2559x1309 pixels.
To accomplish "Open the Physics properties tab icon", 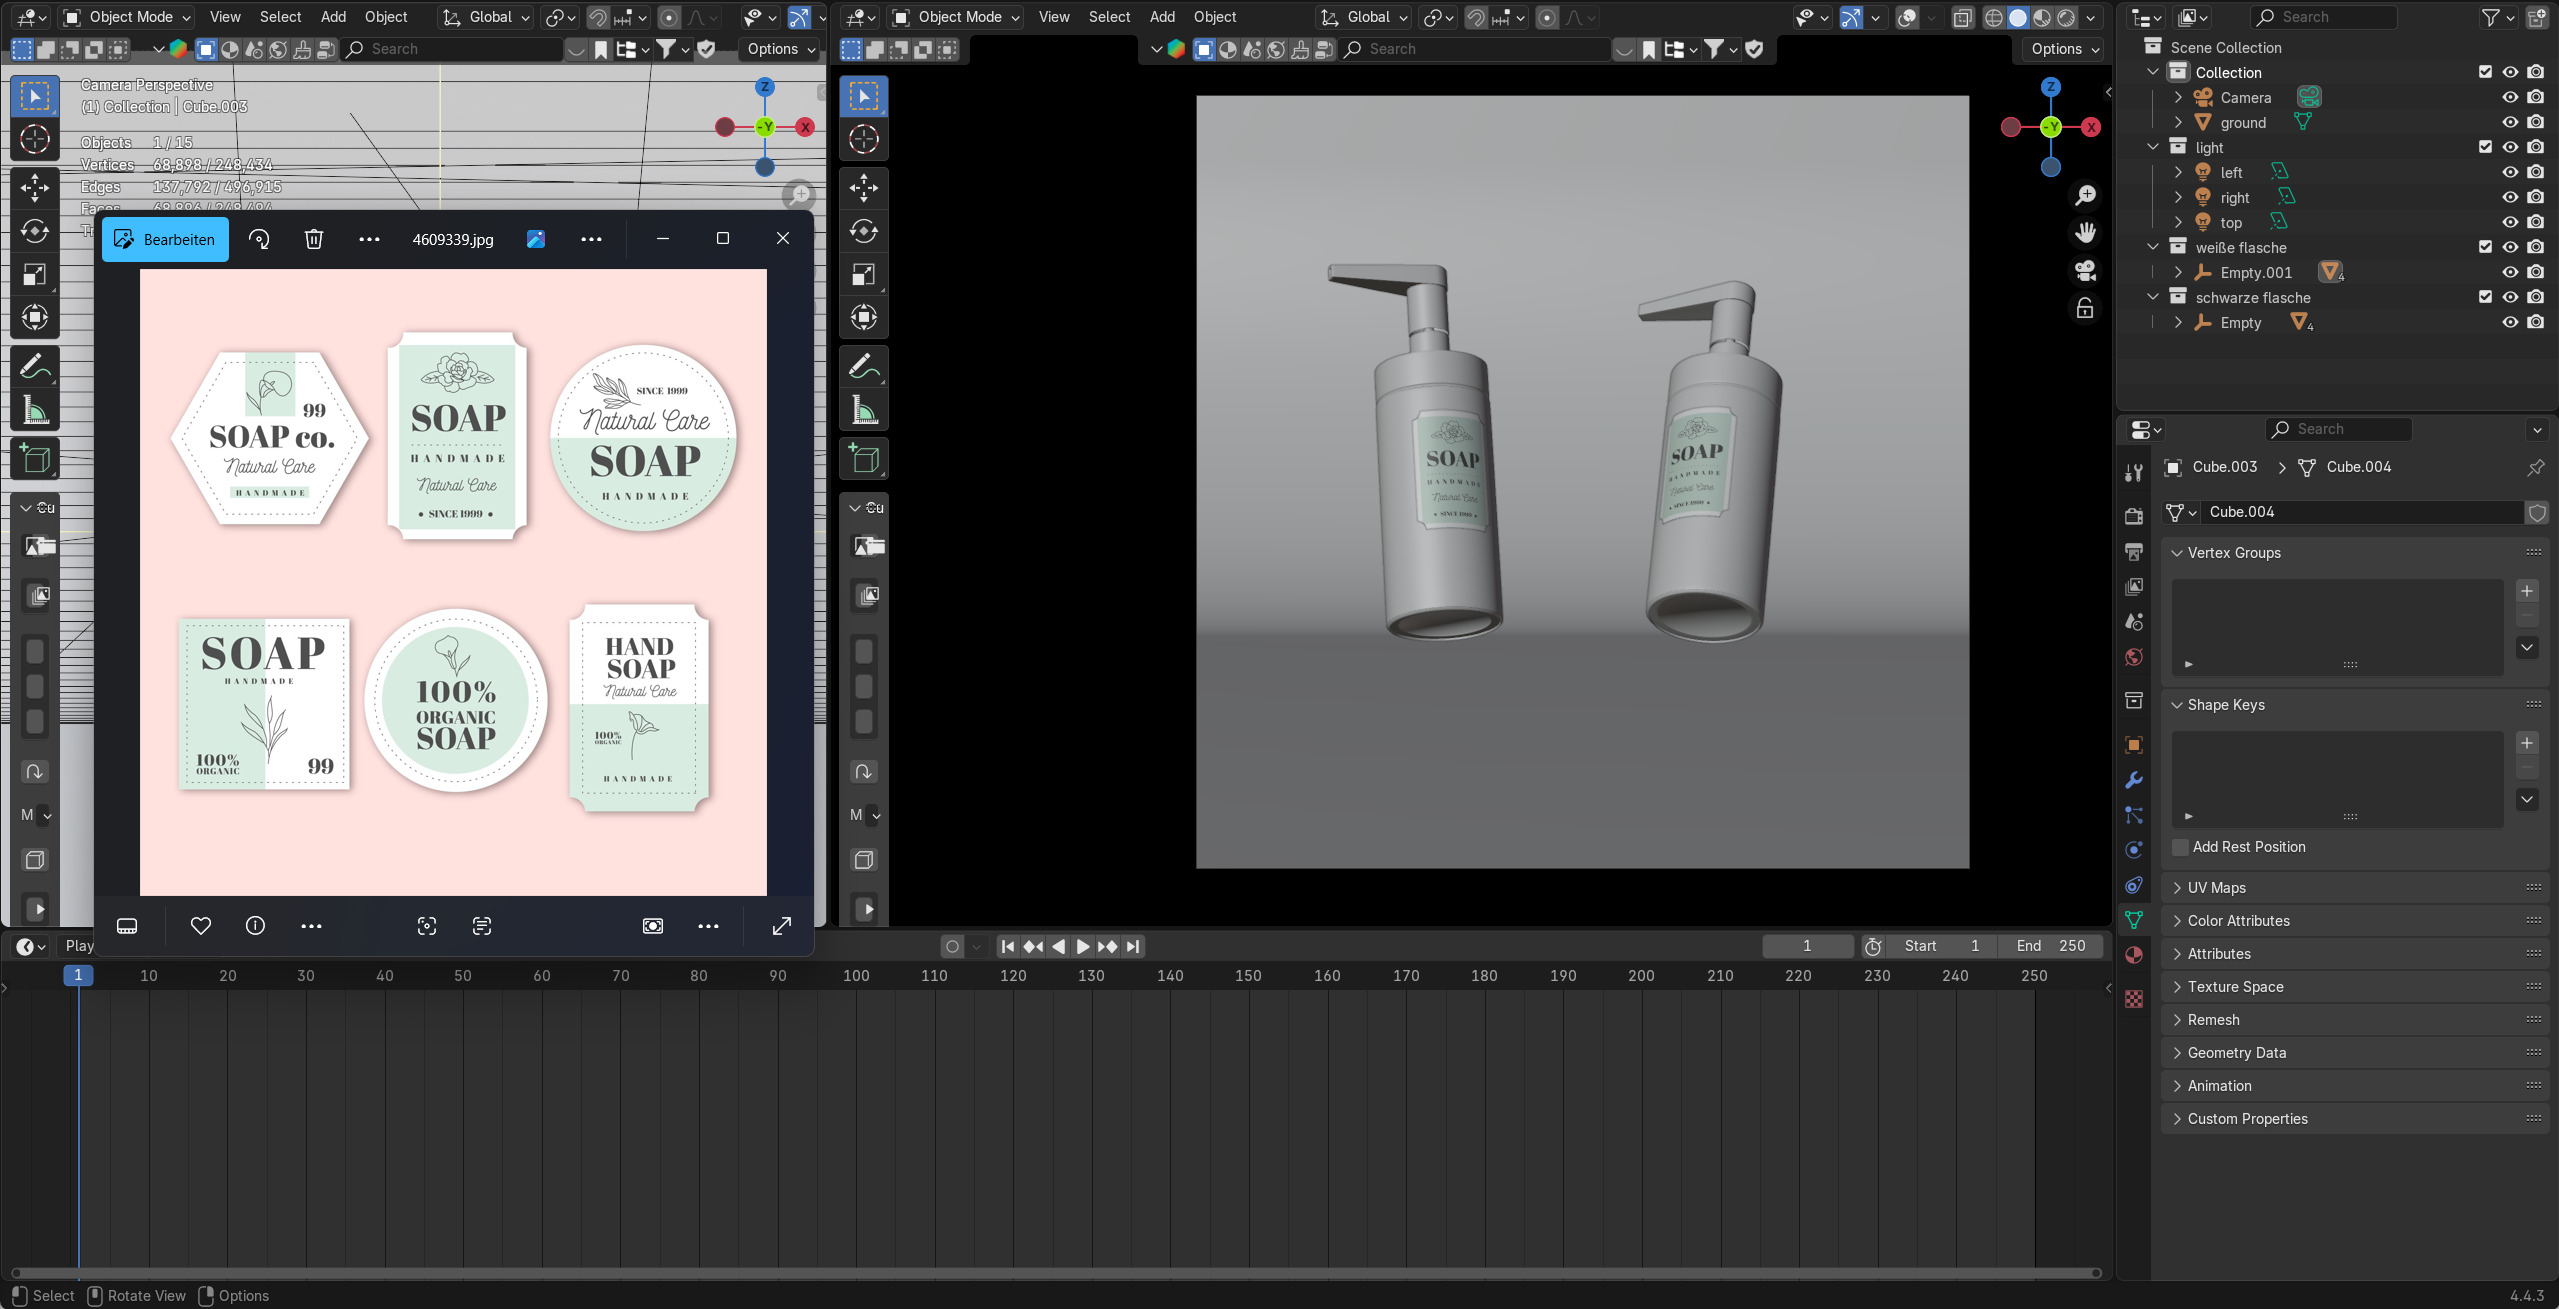I will click(x=2134, y=850).
